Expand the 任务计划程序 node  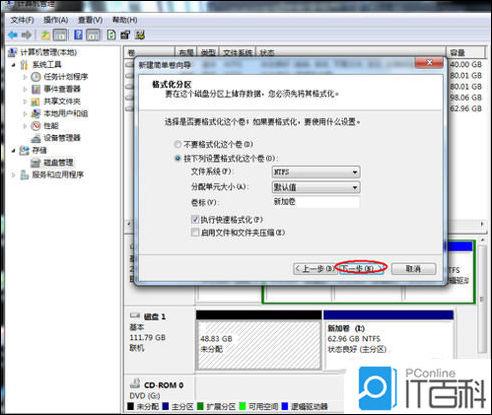point(25,77)
